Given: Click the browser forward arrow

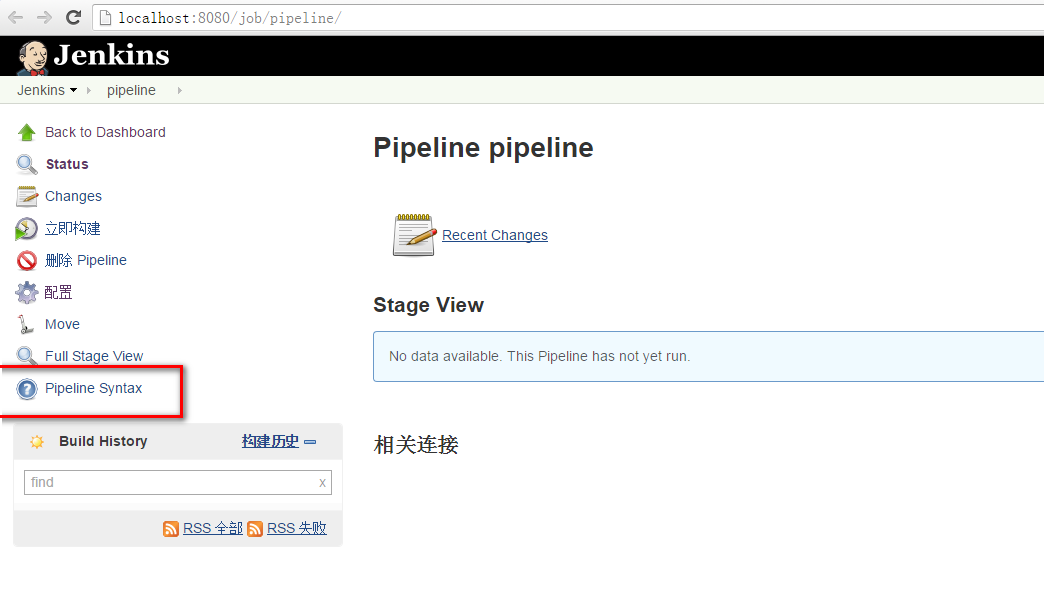Looking at the screenshot, I should (44, 18).
